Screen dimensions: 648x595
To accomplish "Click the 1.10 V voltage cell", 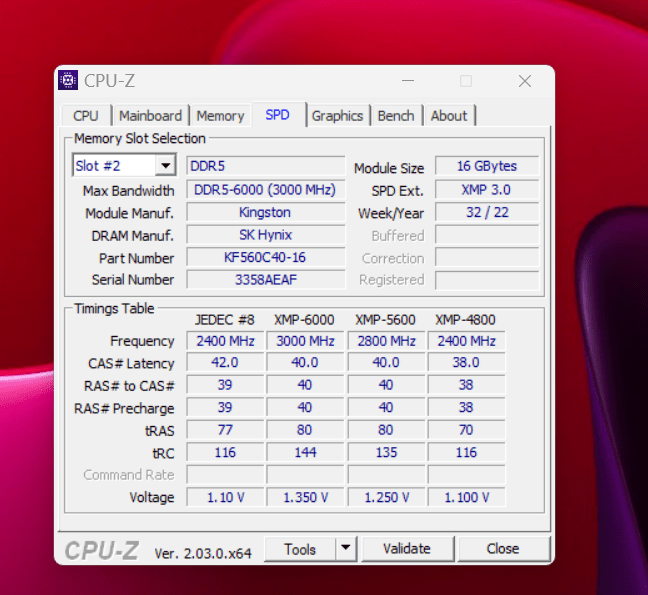I will 225,497.
